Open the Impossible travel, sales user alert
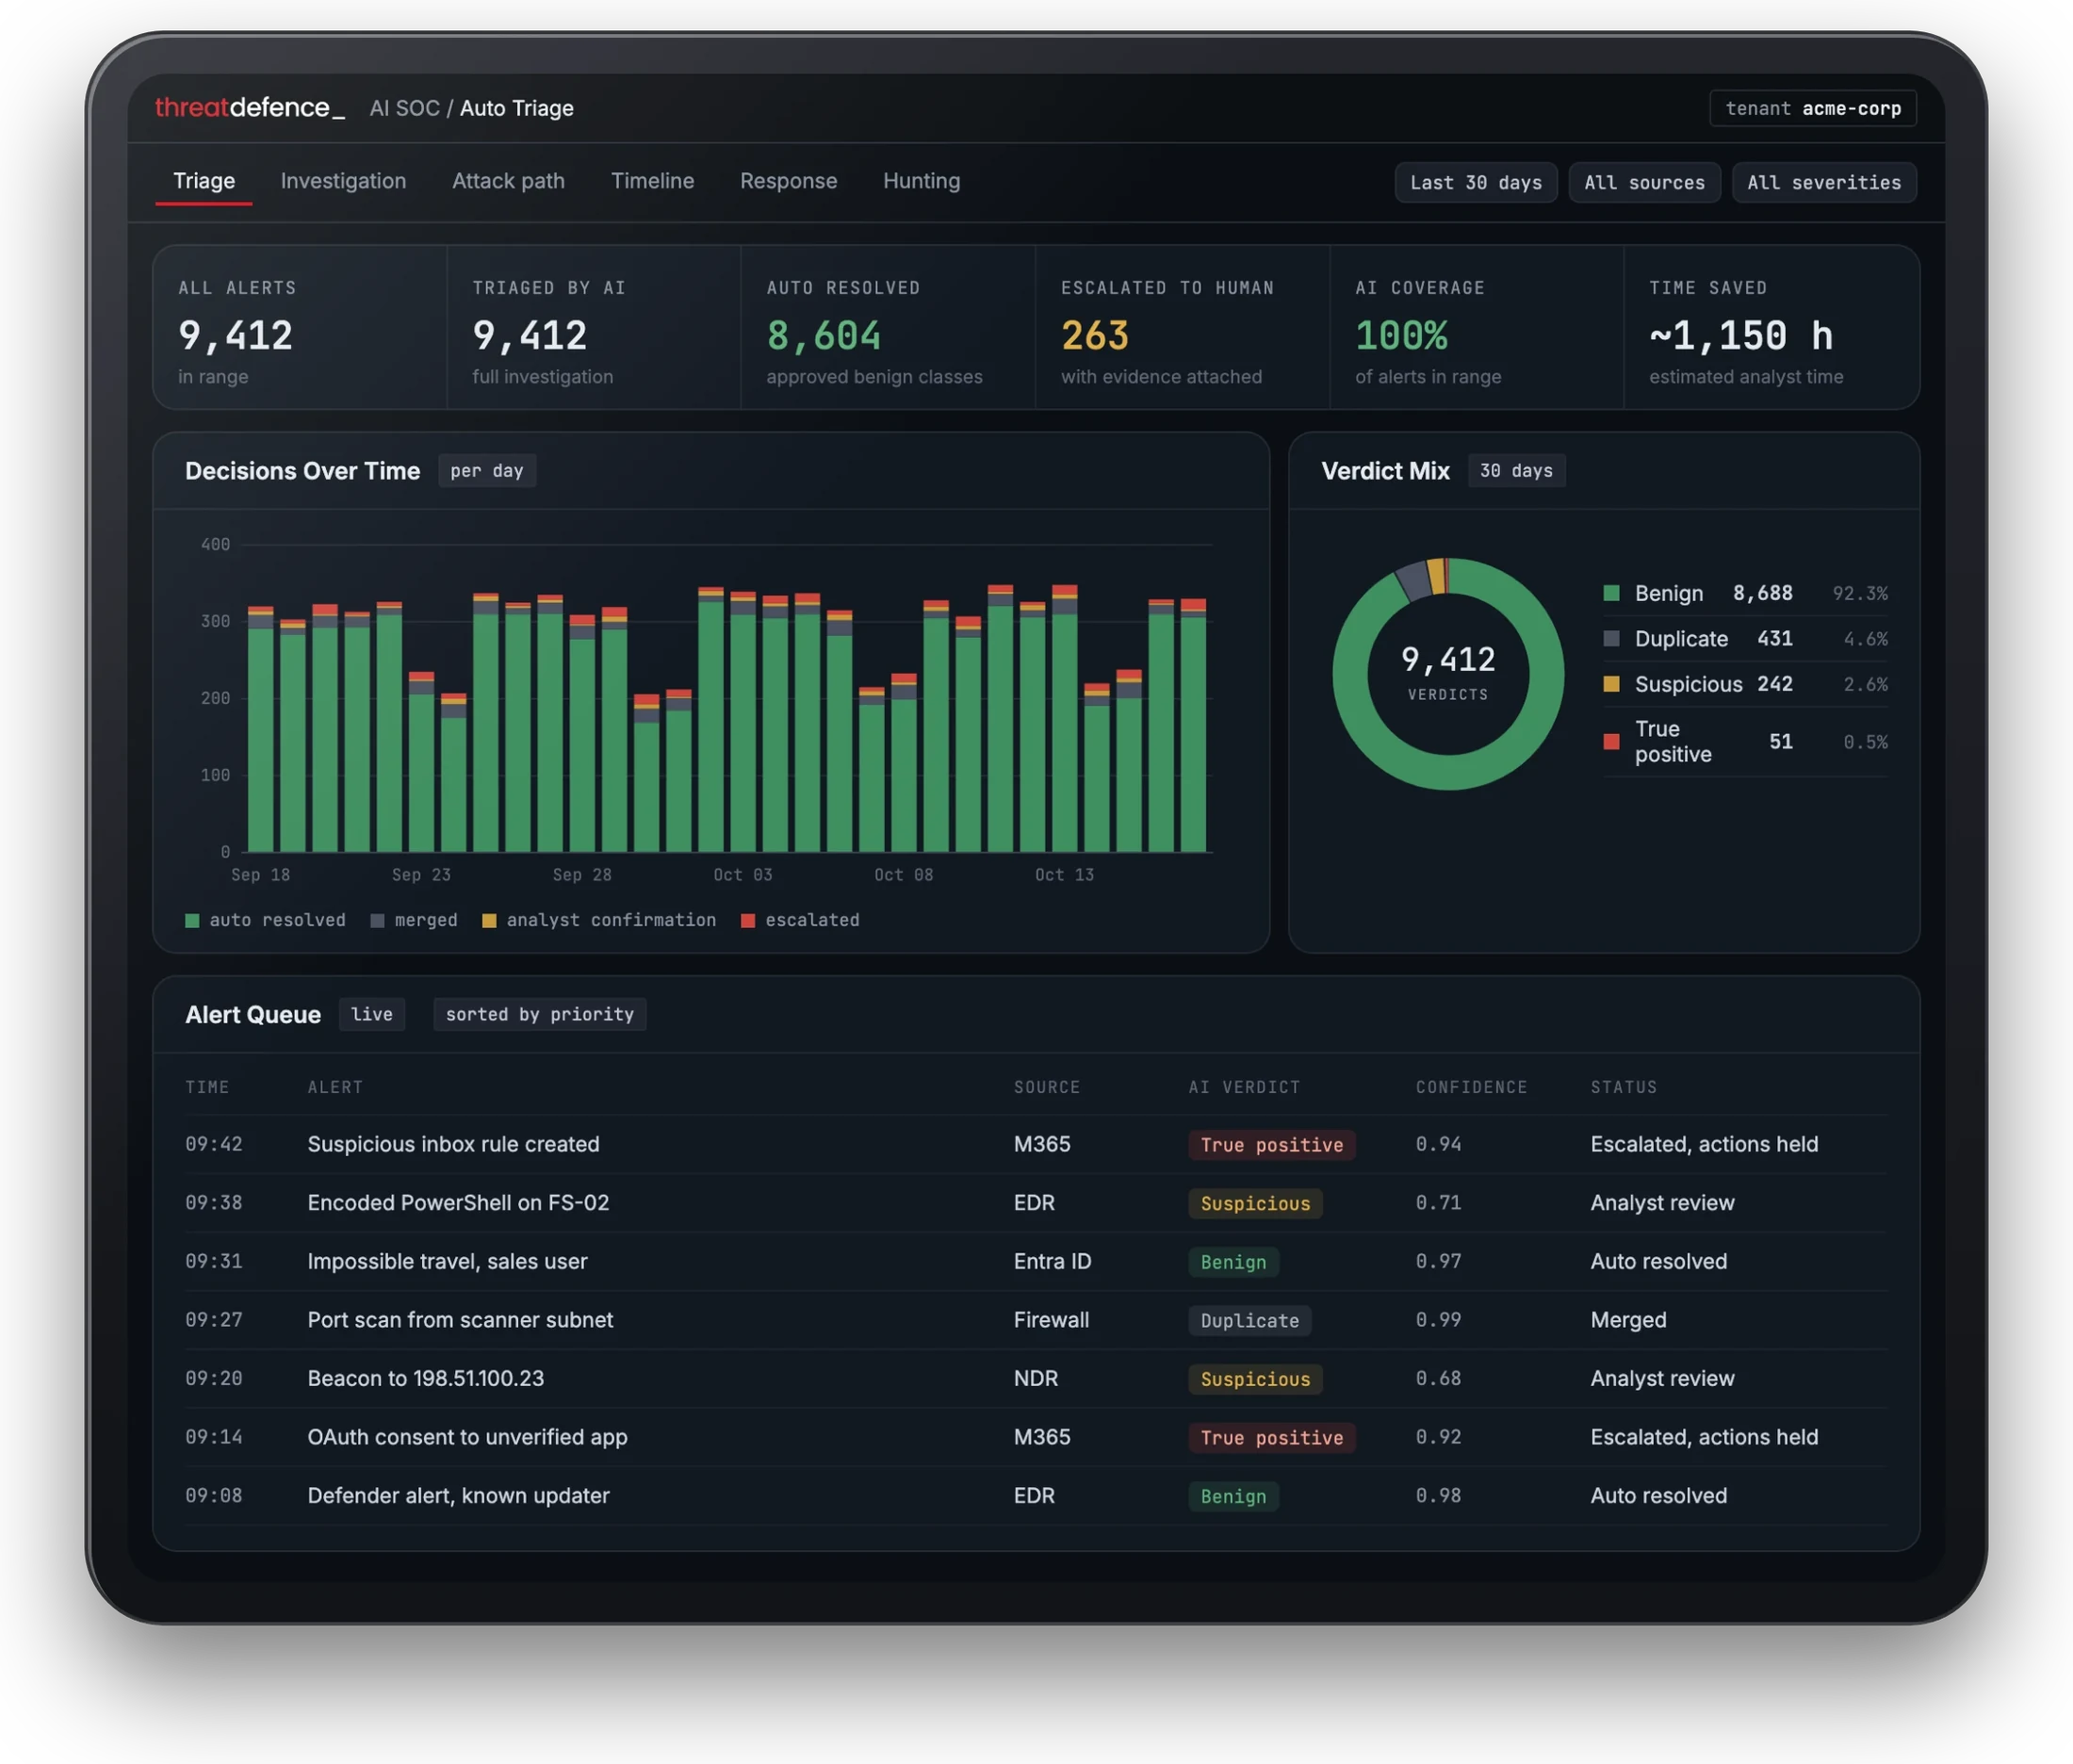 point(1036,1261)
